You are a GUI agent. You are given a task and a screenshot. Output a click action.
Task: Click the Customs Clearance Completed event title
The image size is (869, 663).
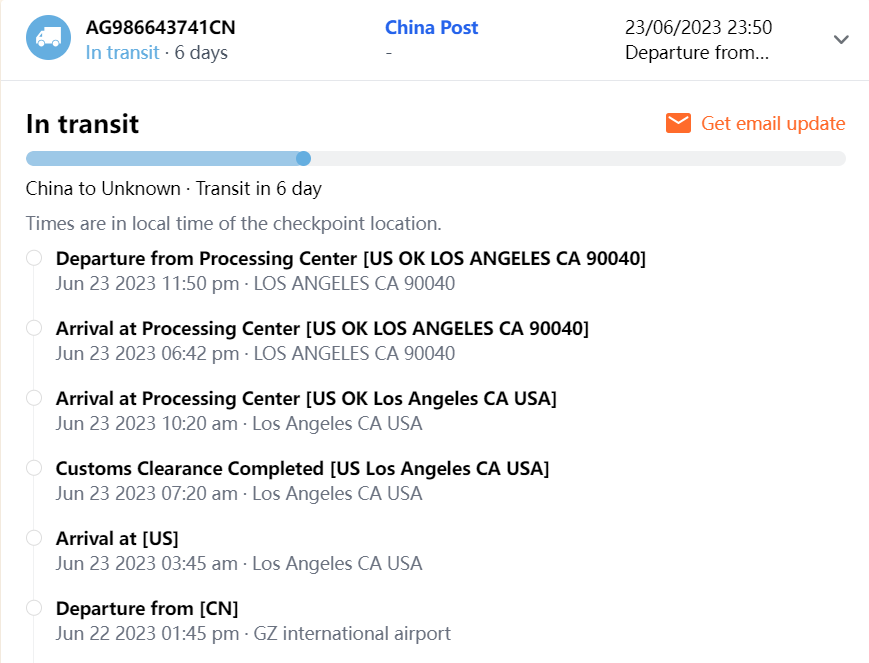coord(302,468)
